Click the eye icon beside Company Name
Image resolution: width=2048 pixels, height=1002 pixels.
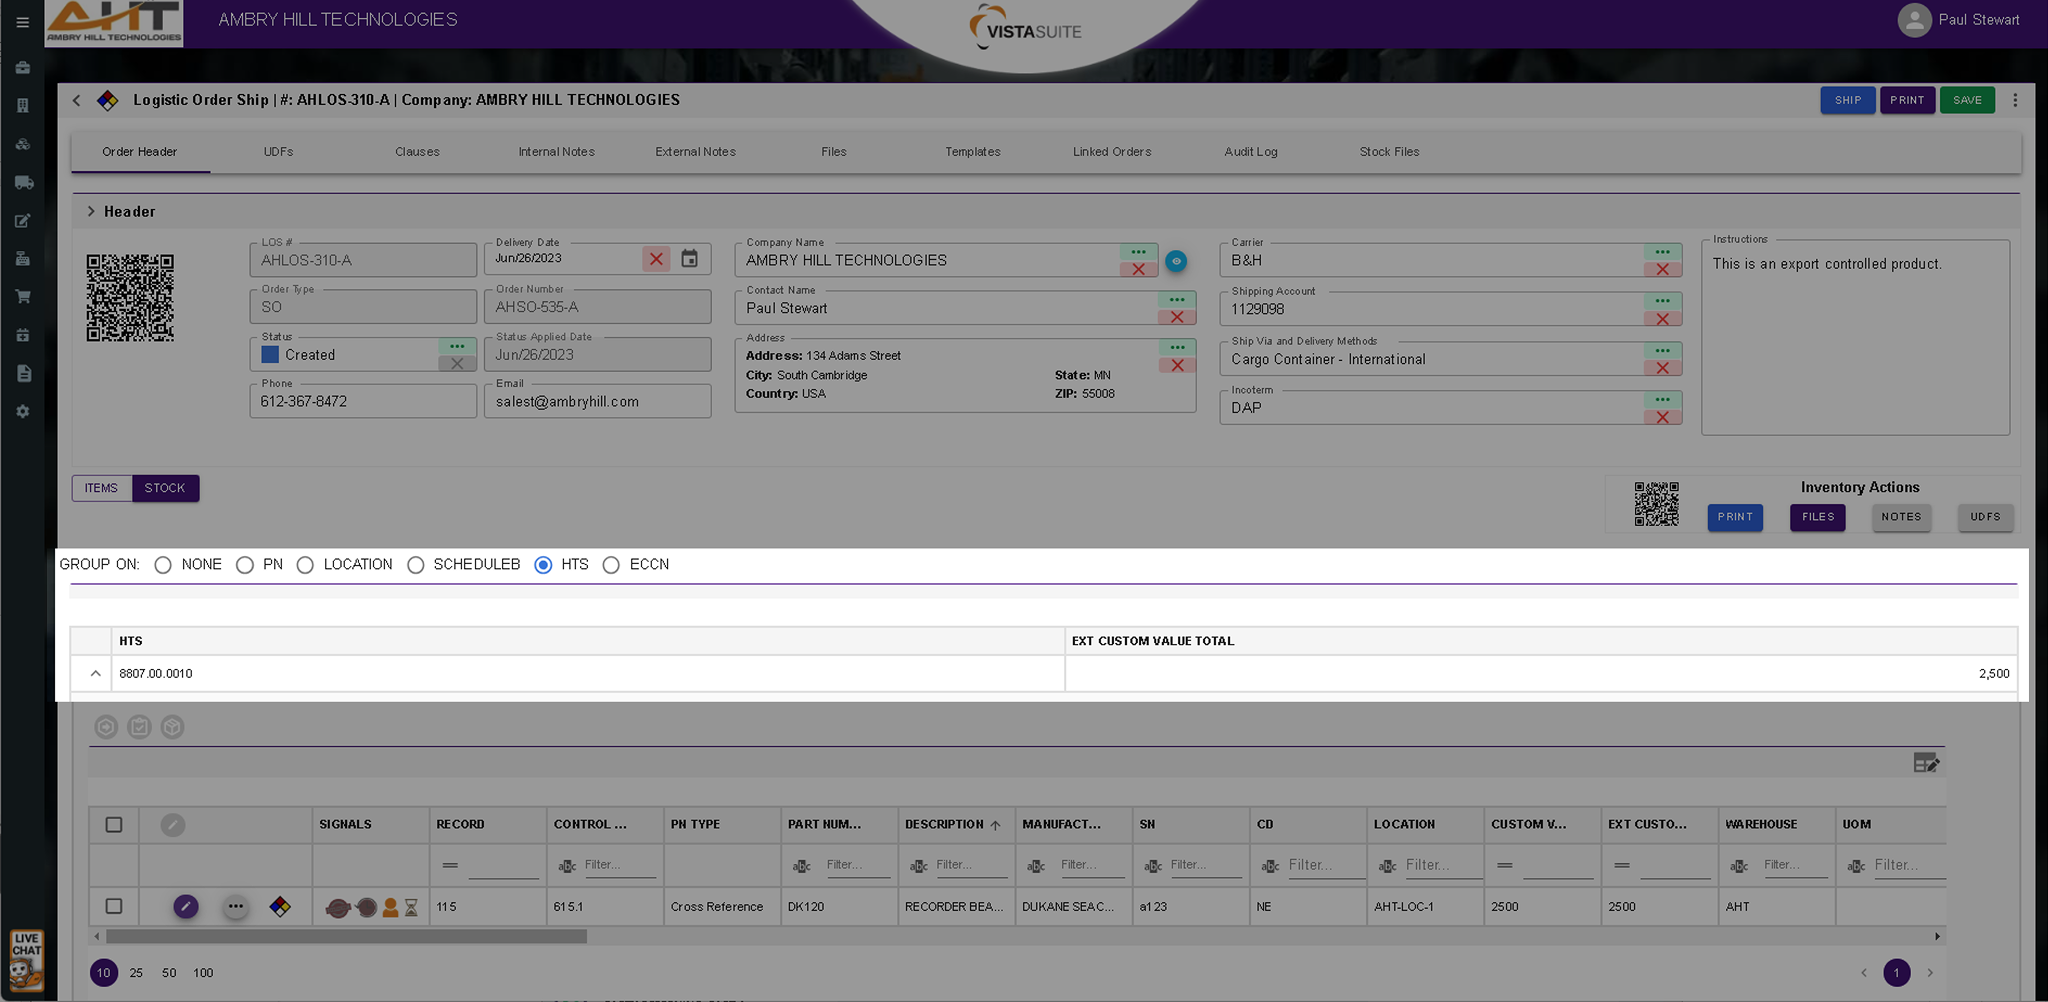pyautogui.click(x=1176, y=261)
